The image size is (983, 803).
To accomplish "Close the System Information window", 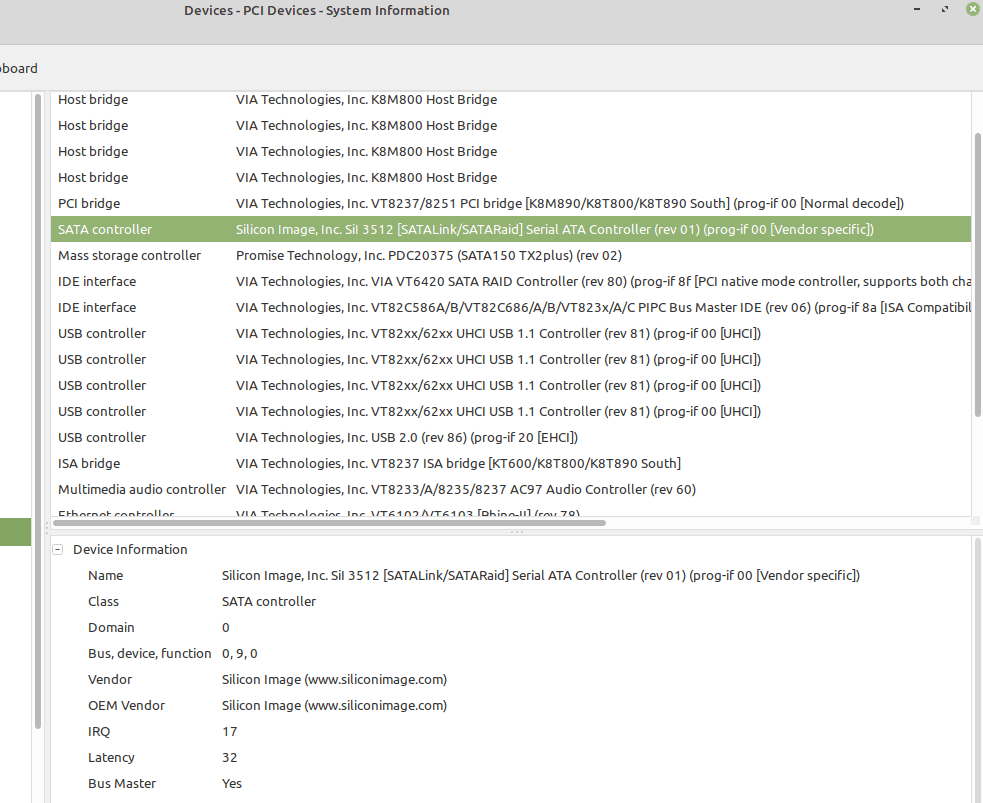I will point(972,9).
